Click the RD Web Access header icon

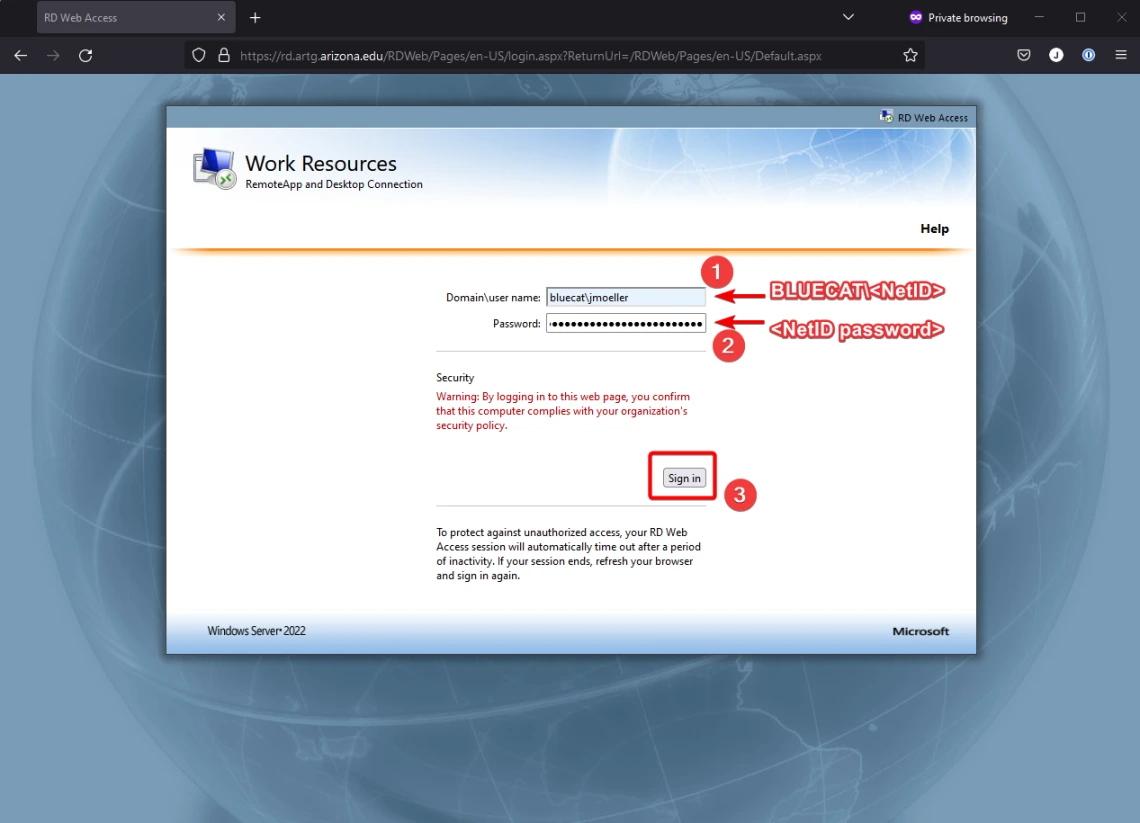(886, 116)
